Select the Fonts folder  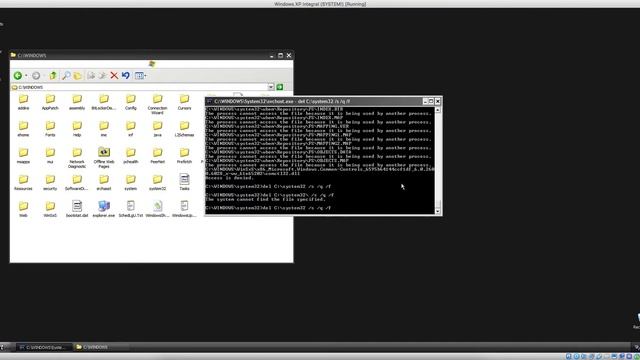(50, 129)
